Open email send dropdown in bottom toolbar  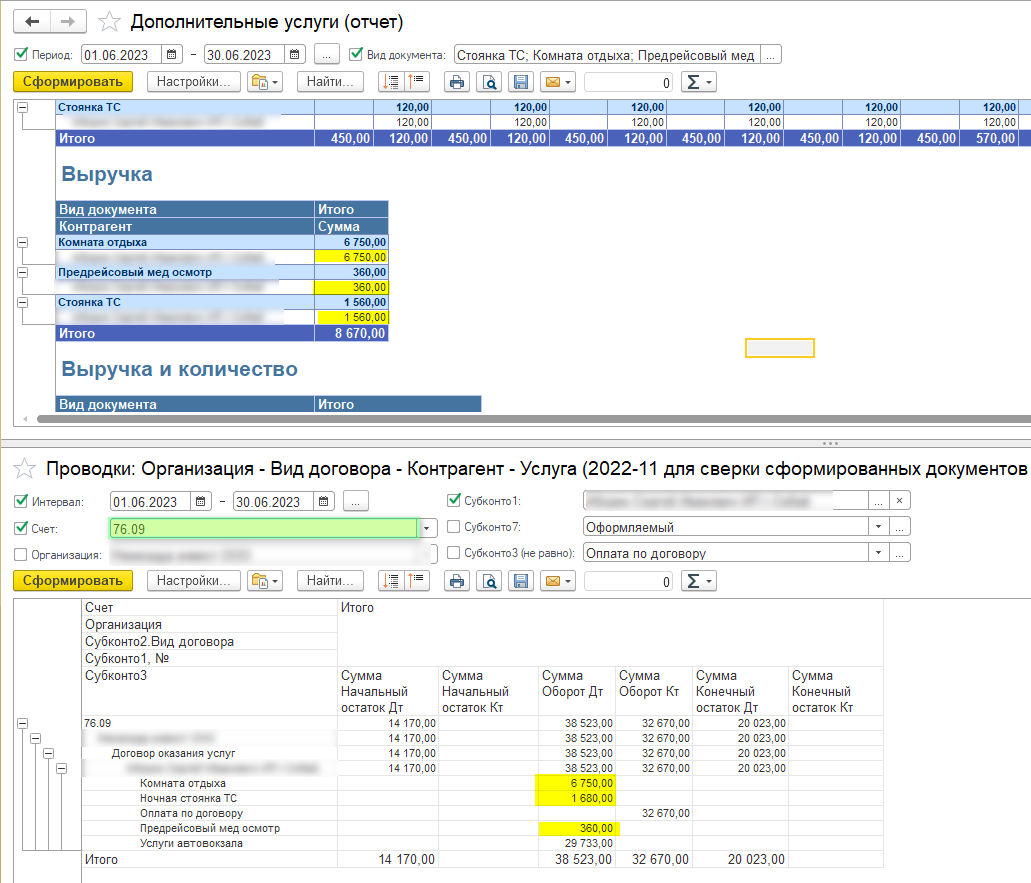click(557, 580)
